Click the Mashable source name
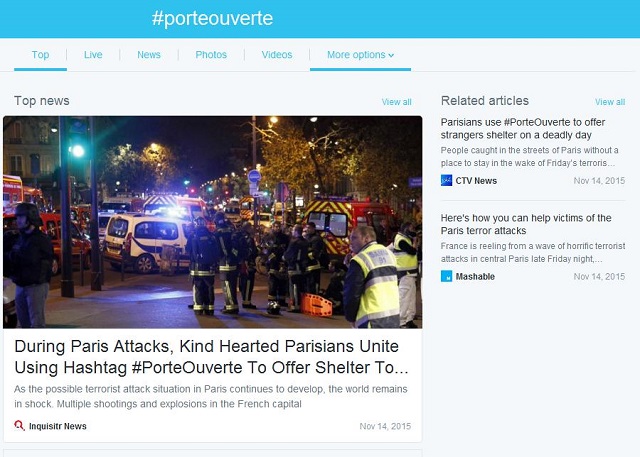This screenshot has width=640, height=457. tap(475, 277)
